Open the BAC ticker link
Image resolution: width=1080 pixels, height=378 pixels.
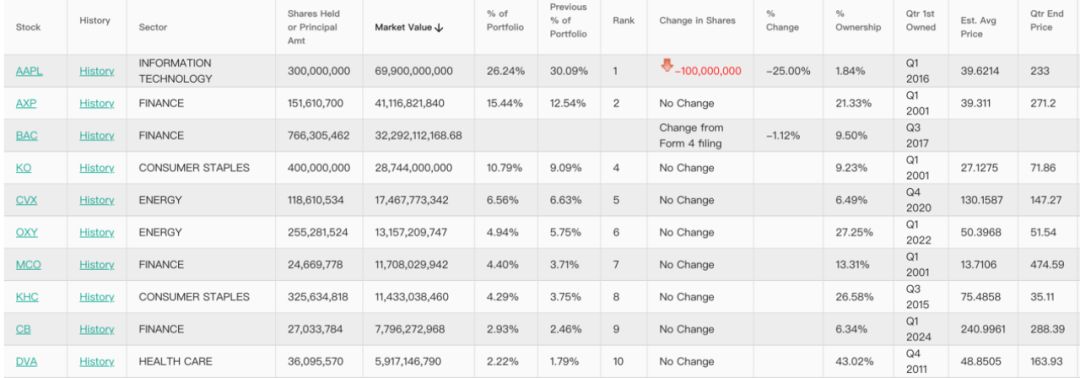click(27, 136)
